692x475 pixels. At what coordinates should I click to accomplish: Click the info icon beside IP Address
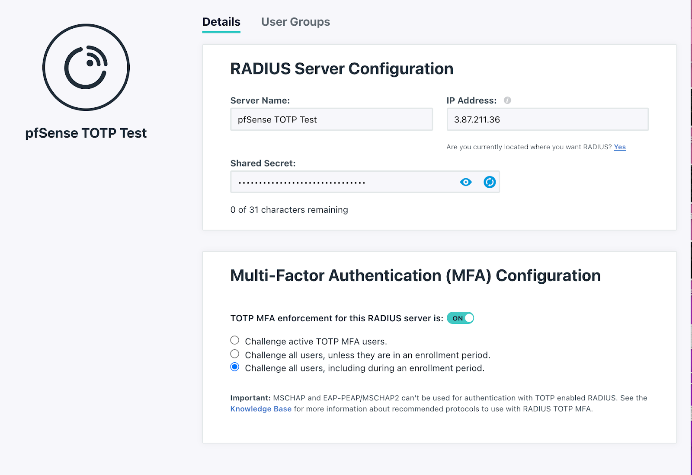point(508,100)
